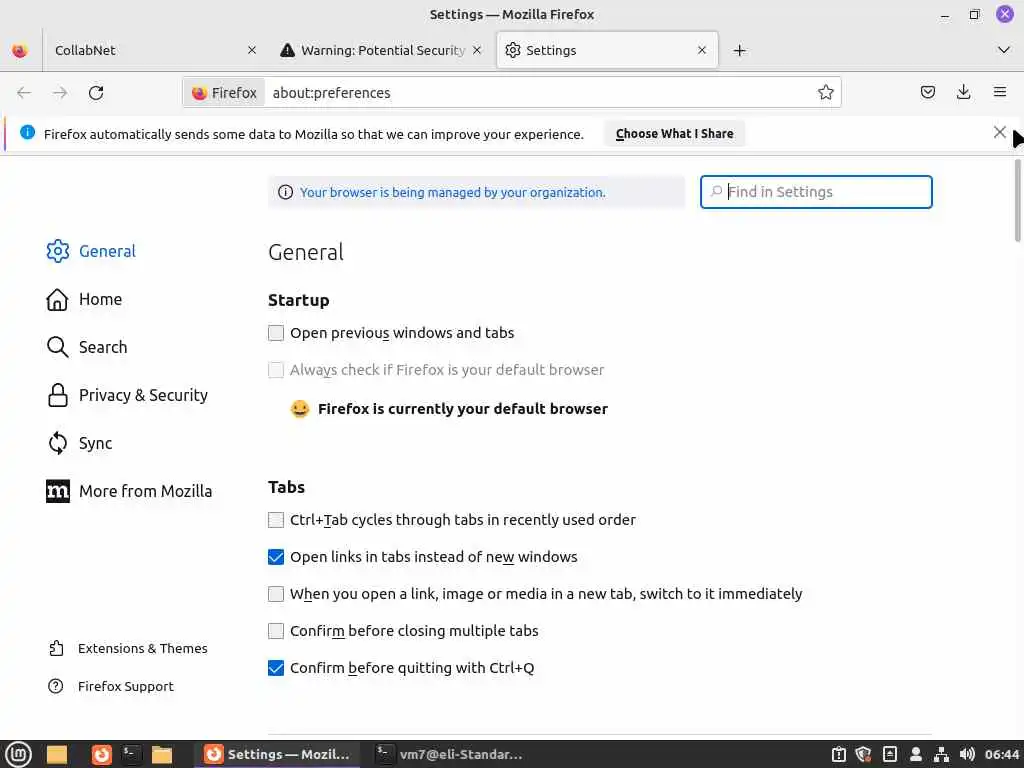Enable Confirm before closing multiple tabs
1024x768 pixels.
pos(276,631)
